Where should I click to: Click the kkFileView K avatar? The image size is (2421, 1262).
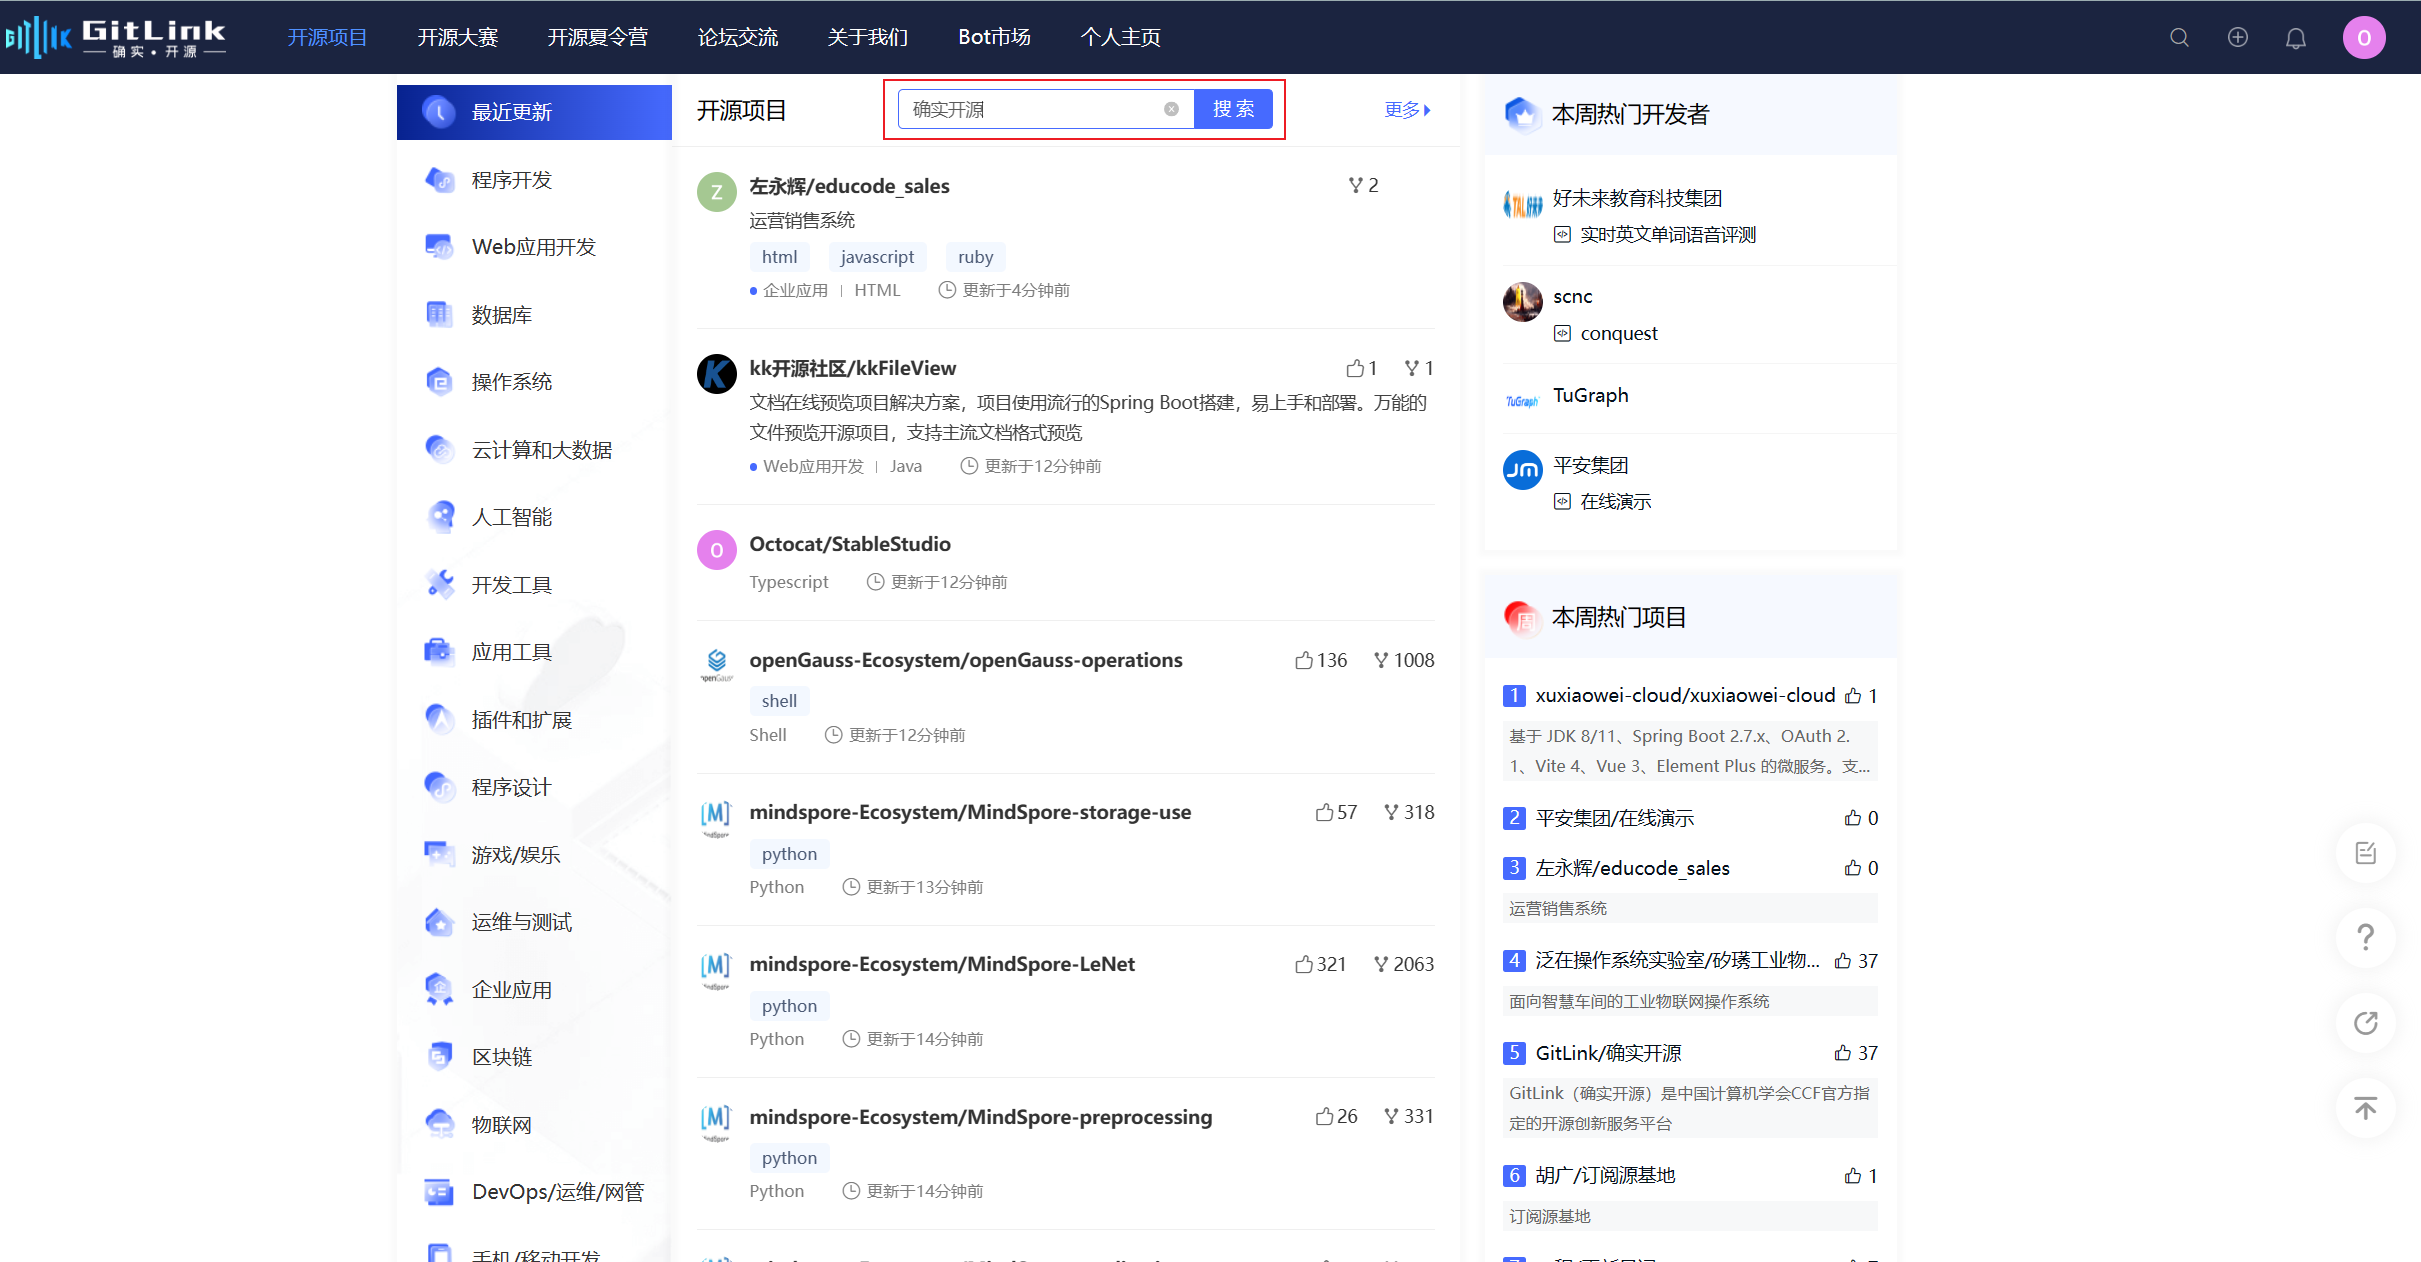(716, 374)
